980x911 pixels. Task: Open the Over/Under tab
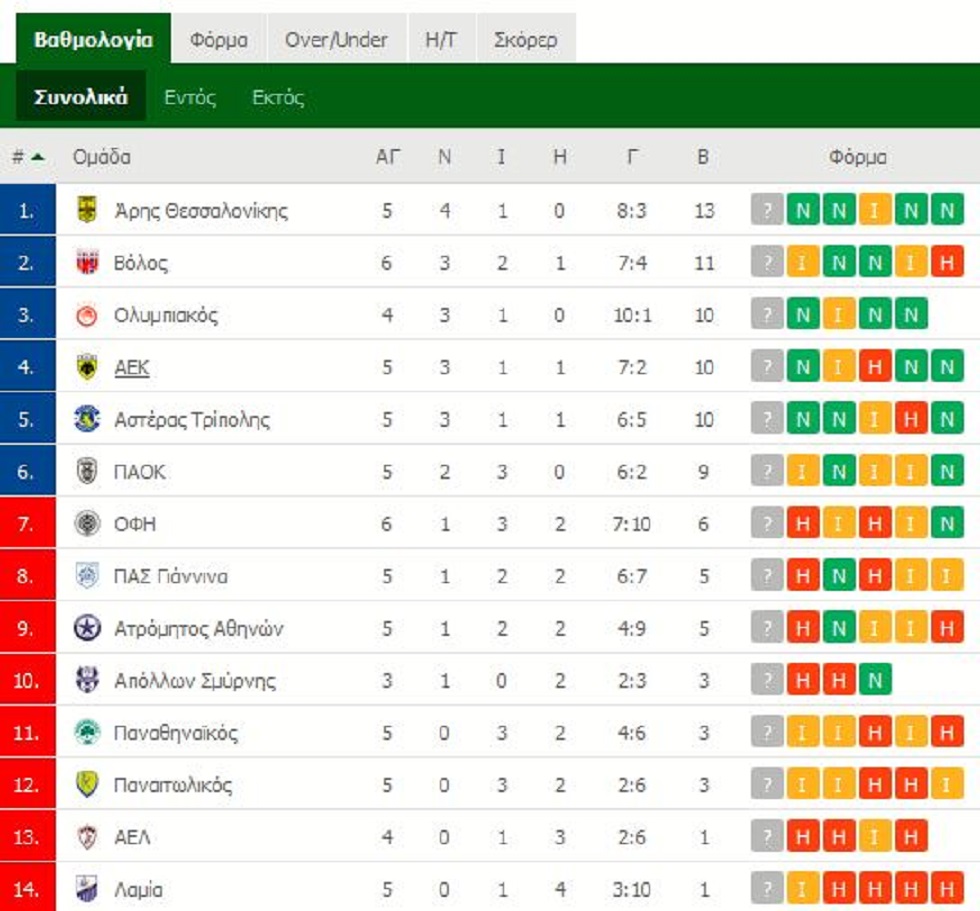coord(336,39)
